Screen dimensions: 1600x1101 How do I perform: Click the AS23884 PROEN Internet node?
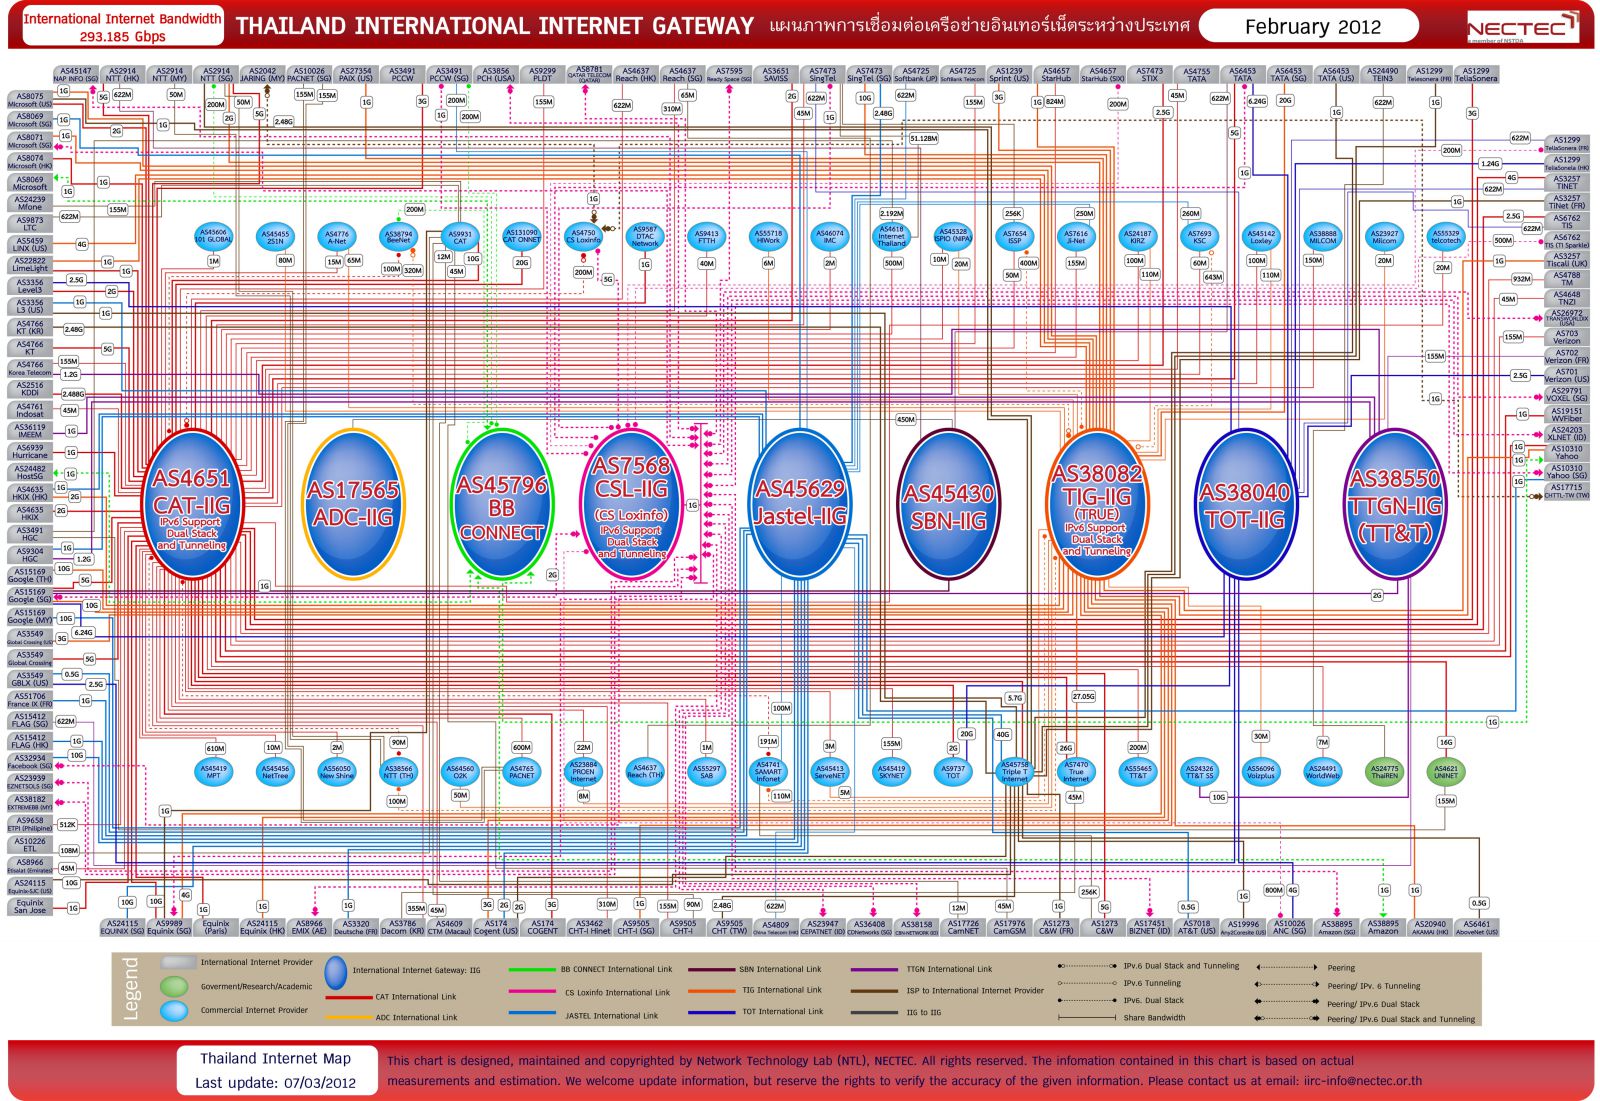(583, 772)
